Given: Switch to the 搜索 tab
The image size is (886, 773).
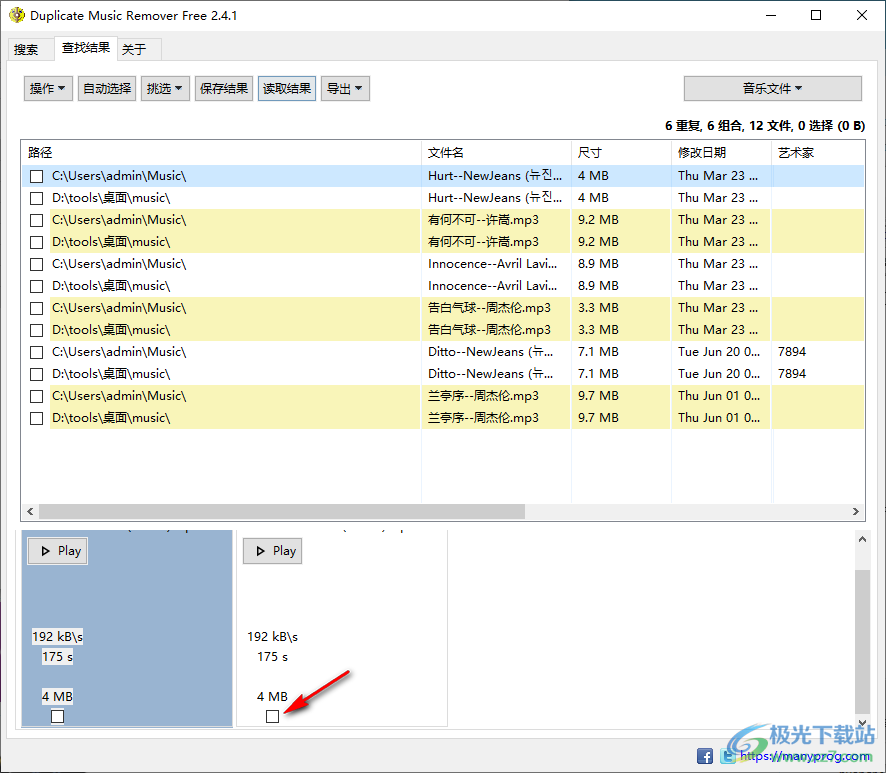Looking at the screenshot, I should [29, 48].
